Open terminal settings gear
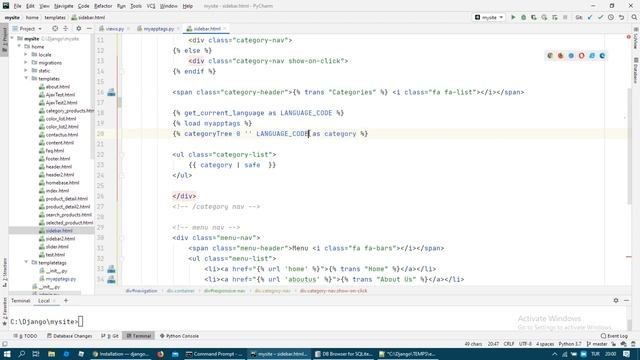The image size is (640, 360). click(x=616, y=300)
